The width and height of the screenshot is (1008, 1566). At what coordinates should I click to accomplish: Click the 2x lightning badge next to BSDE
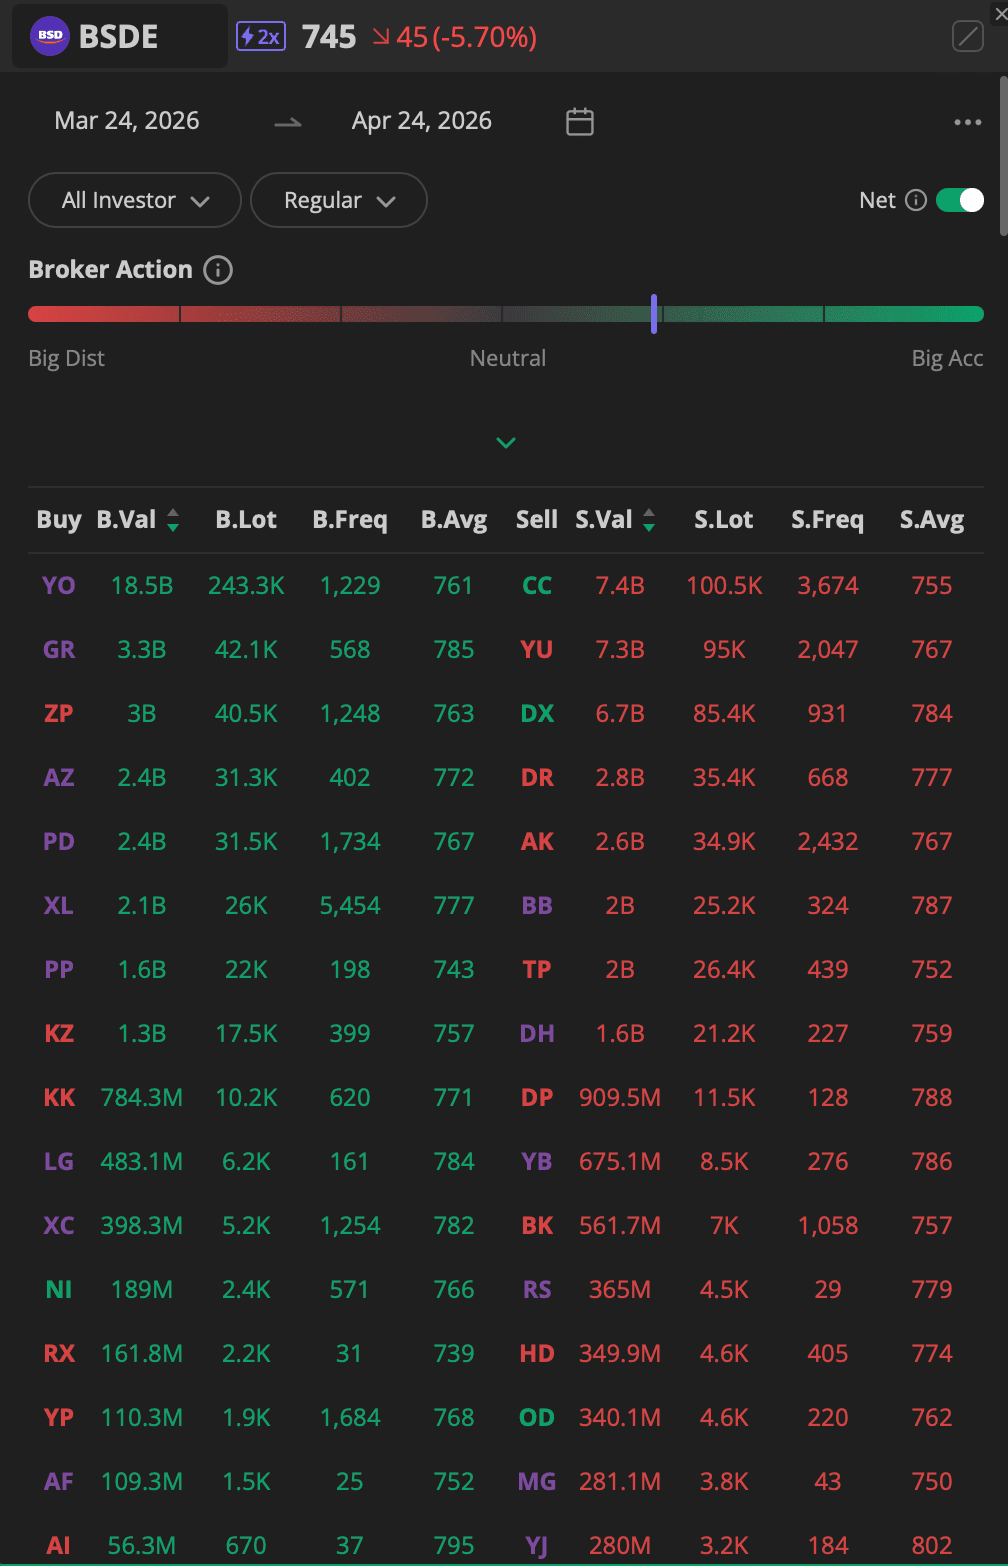(260, 36)
